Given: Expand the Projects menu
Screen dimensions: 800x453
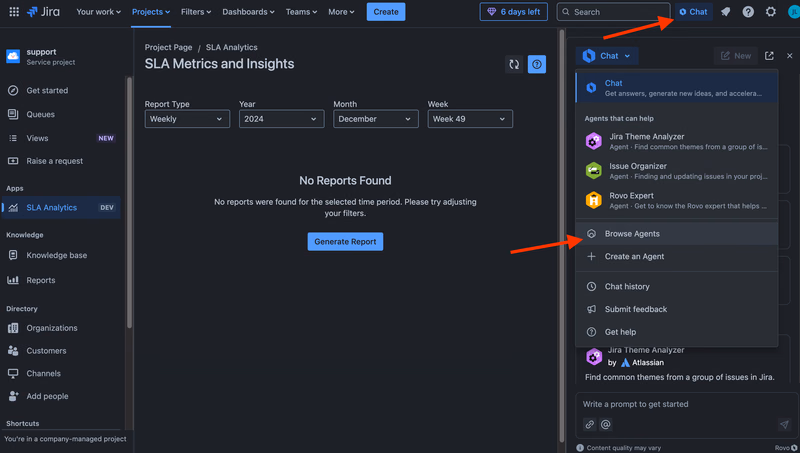Looking at the screenshot, I should (x=151, y=12).
